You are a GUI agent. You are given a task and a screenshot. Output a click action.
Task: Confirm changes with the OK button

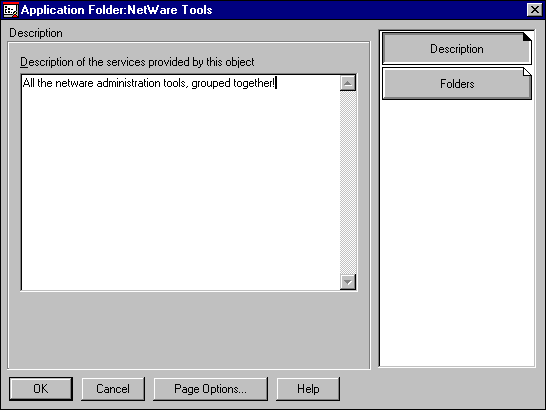41,389
